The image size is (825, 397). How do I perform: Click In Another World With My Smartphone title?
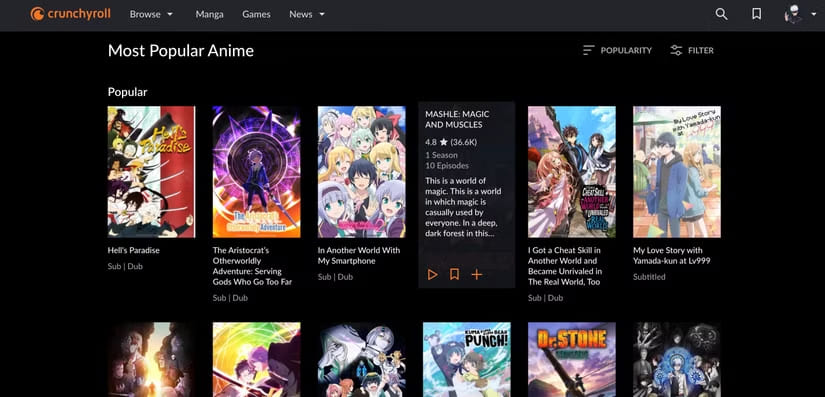(x=359, y=256)
